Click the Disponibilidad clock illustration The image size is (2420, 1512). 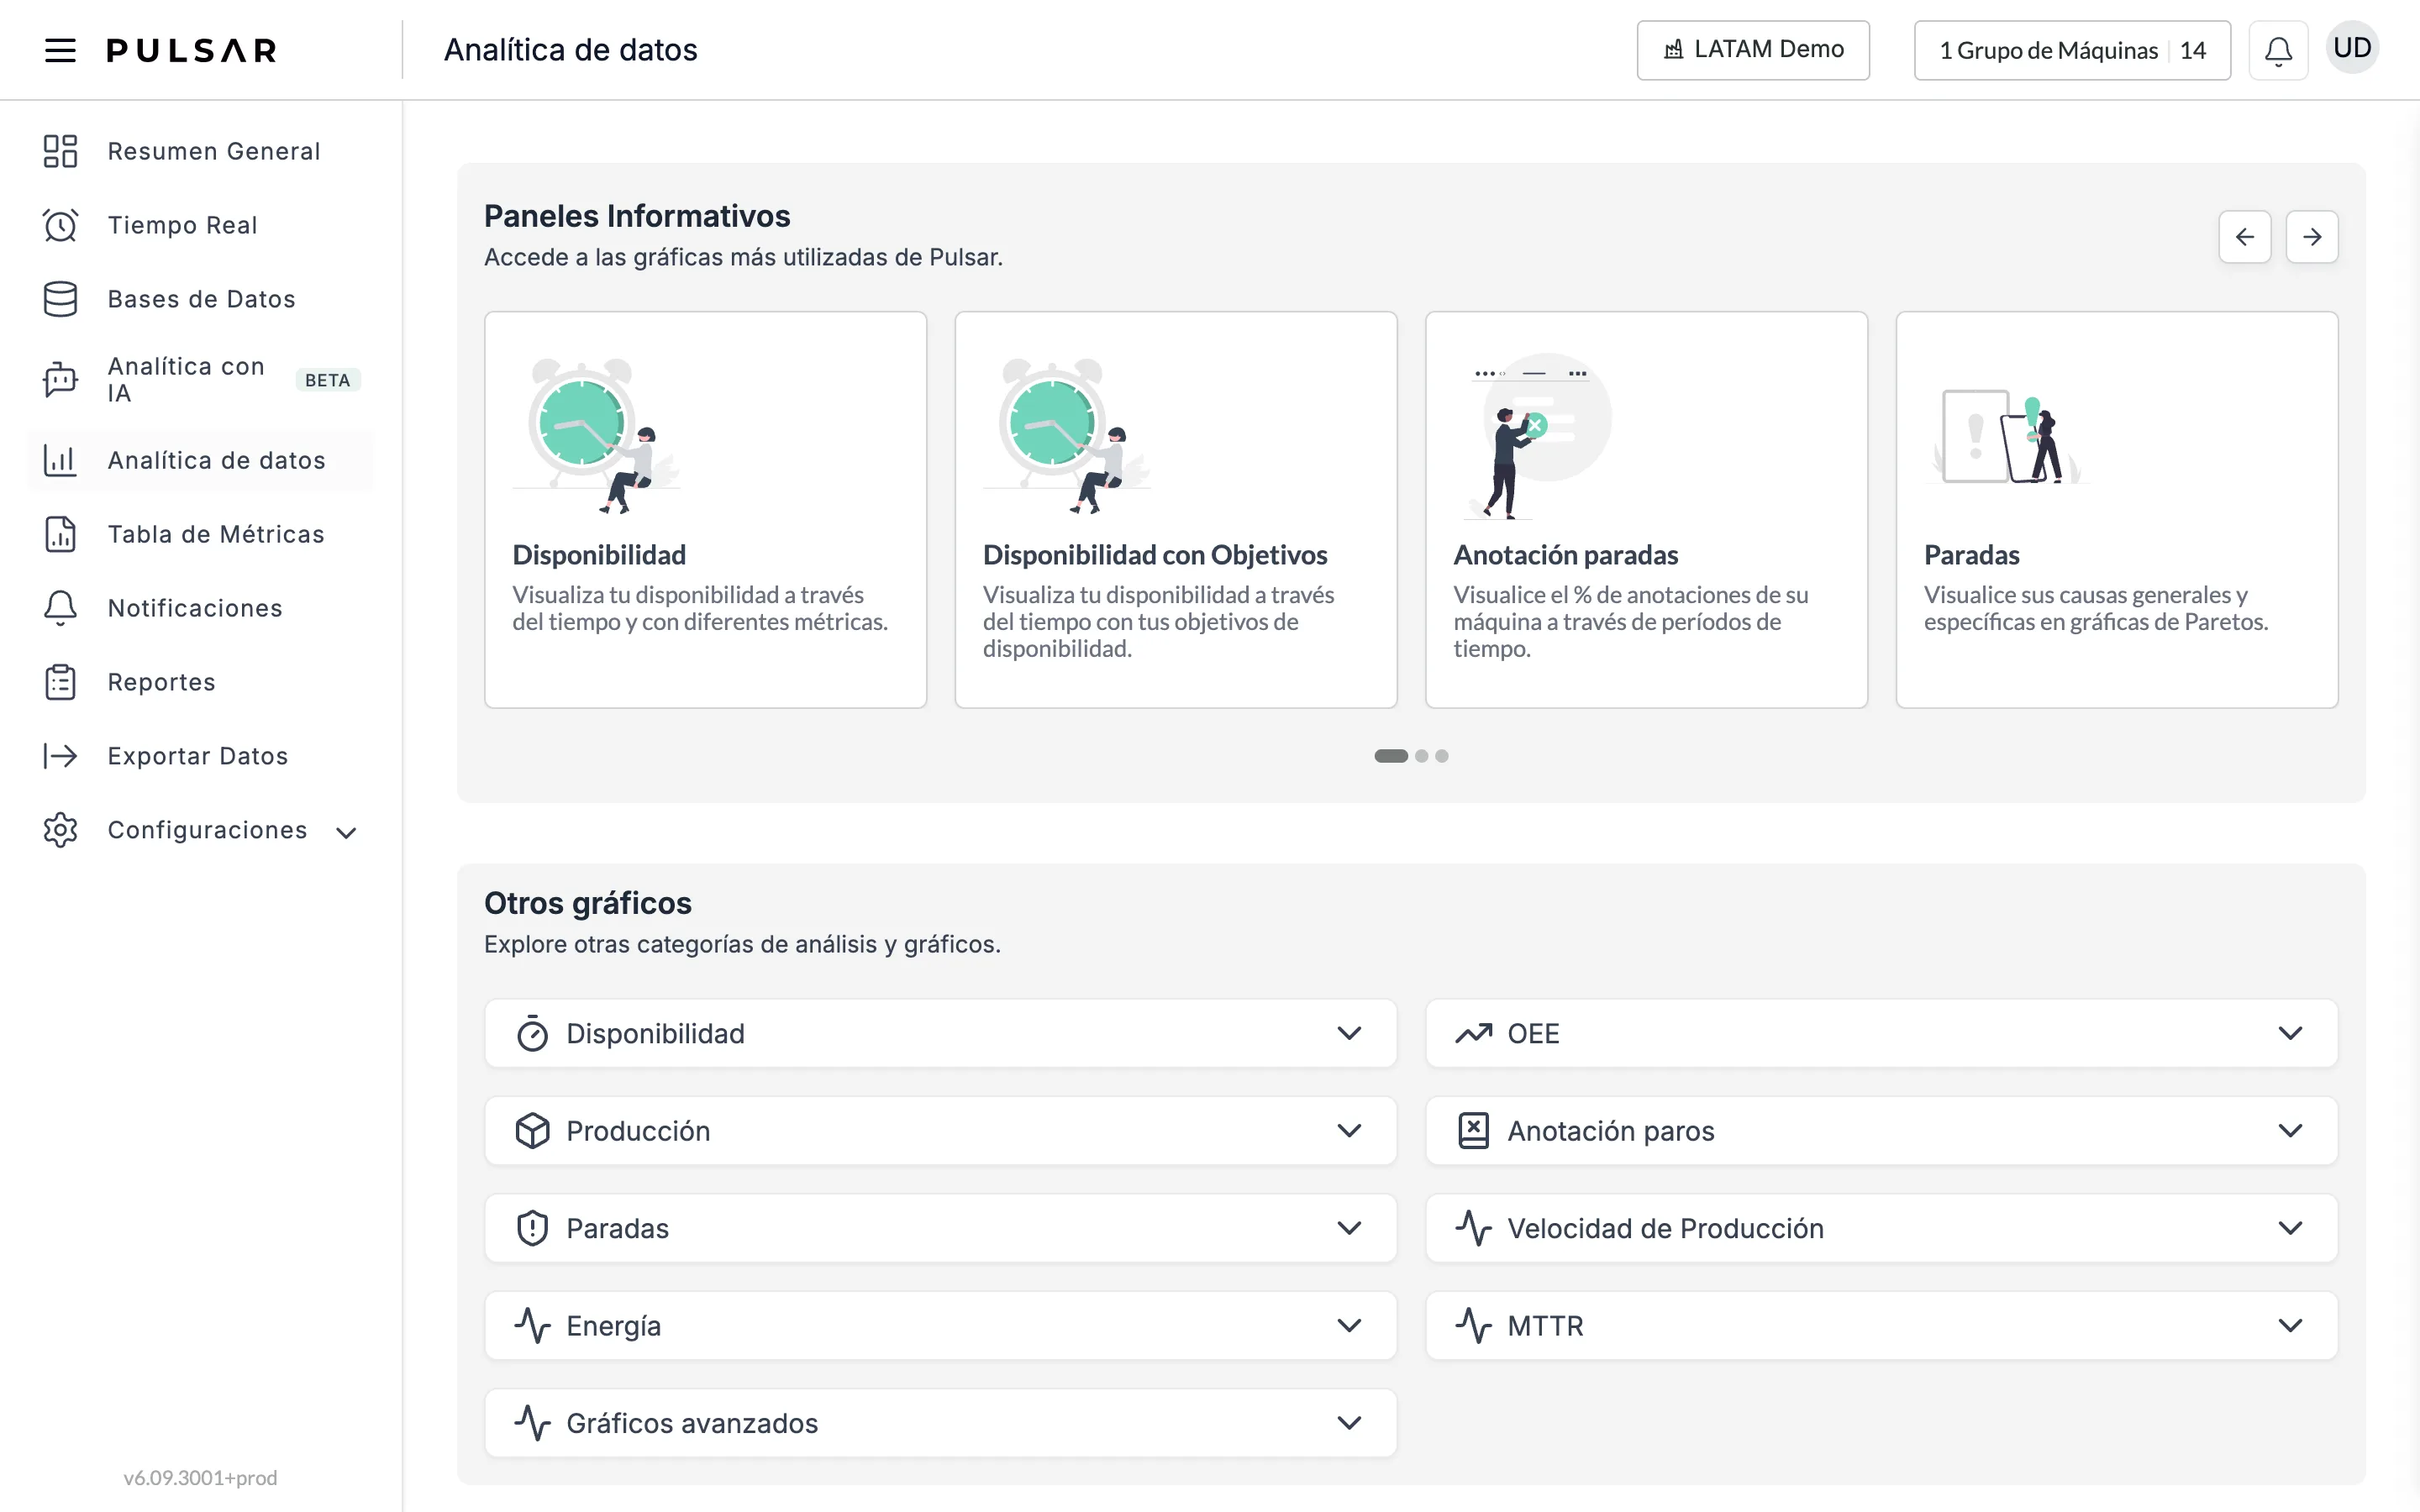pos(597,436)
